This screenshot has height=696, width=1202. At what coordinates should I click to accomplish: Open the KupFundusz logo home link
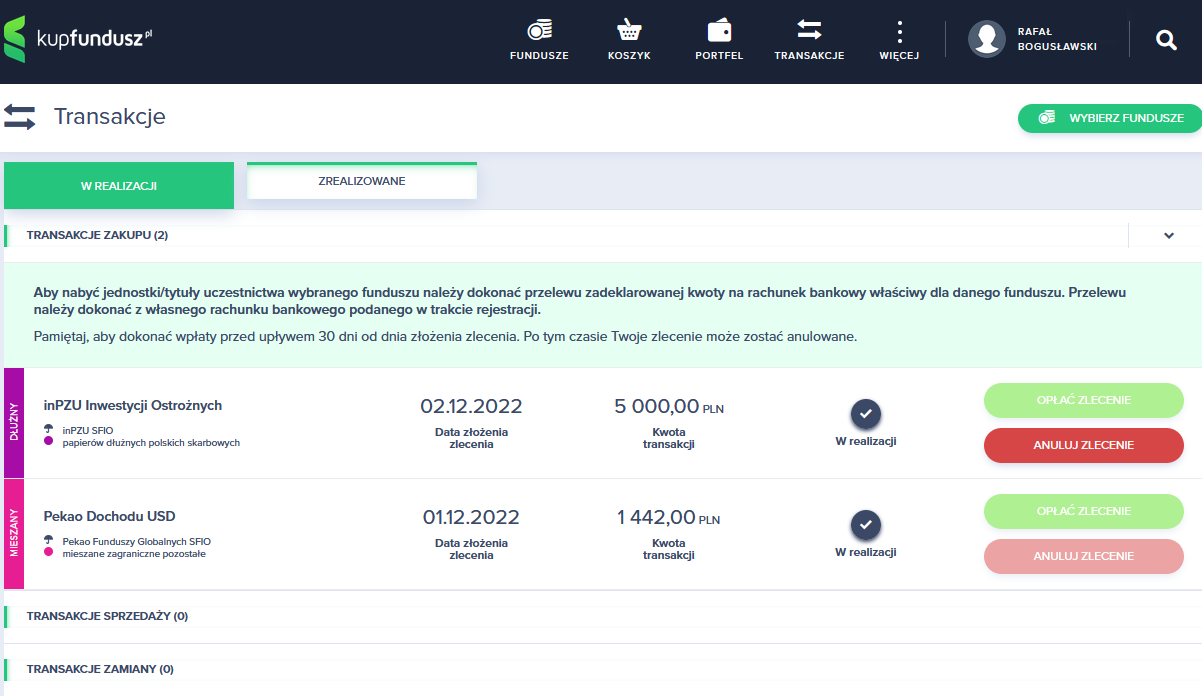(x=78, y=39)
